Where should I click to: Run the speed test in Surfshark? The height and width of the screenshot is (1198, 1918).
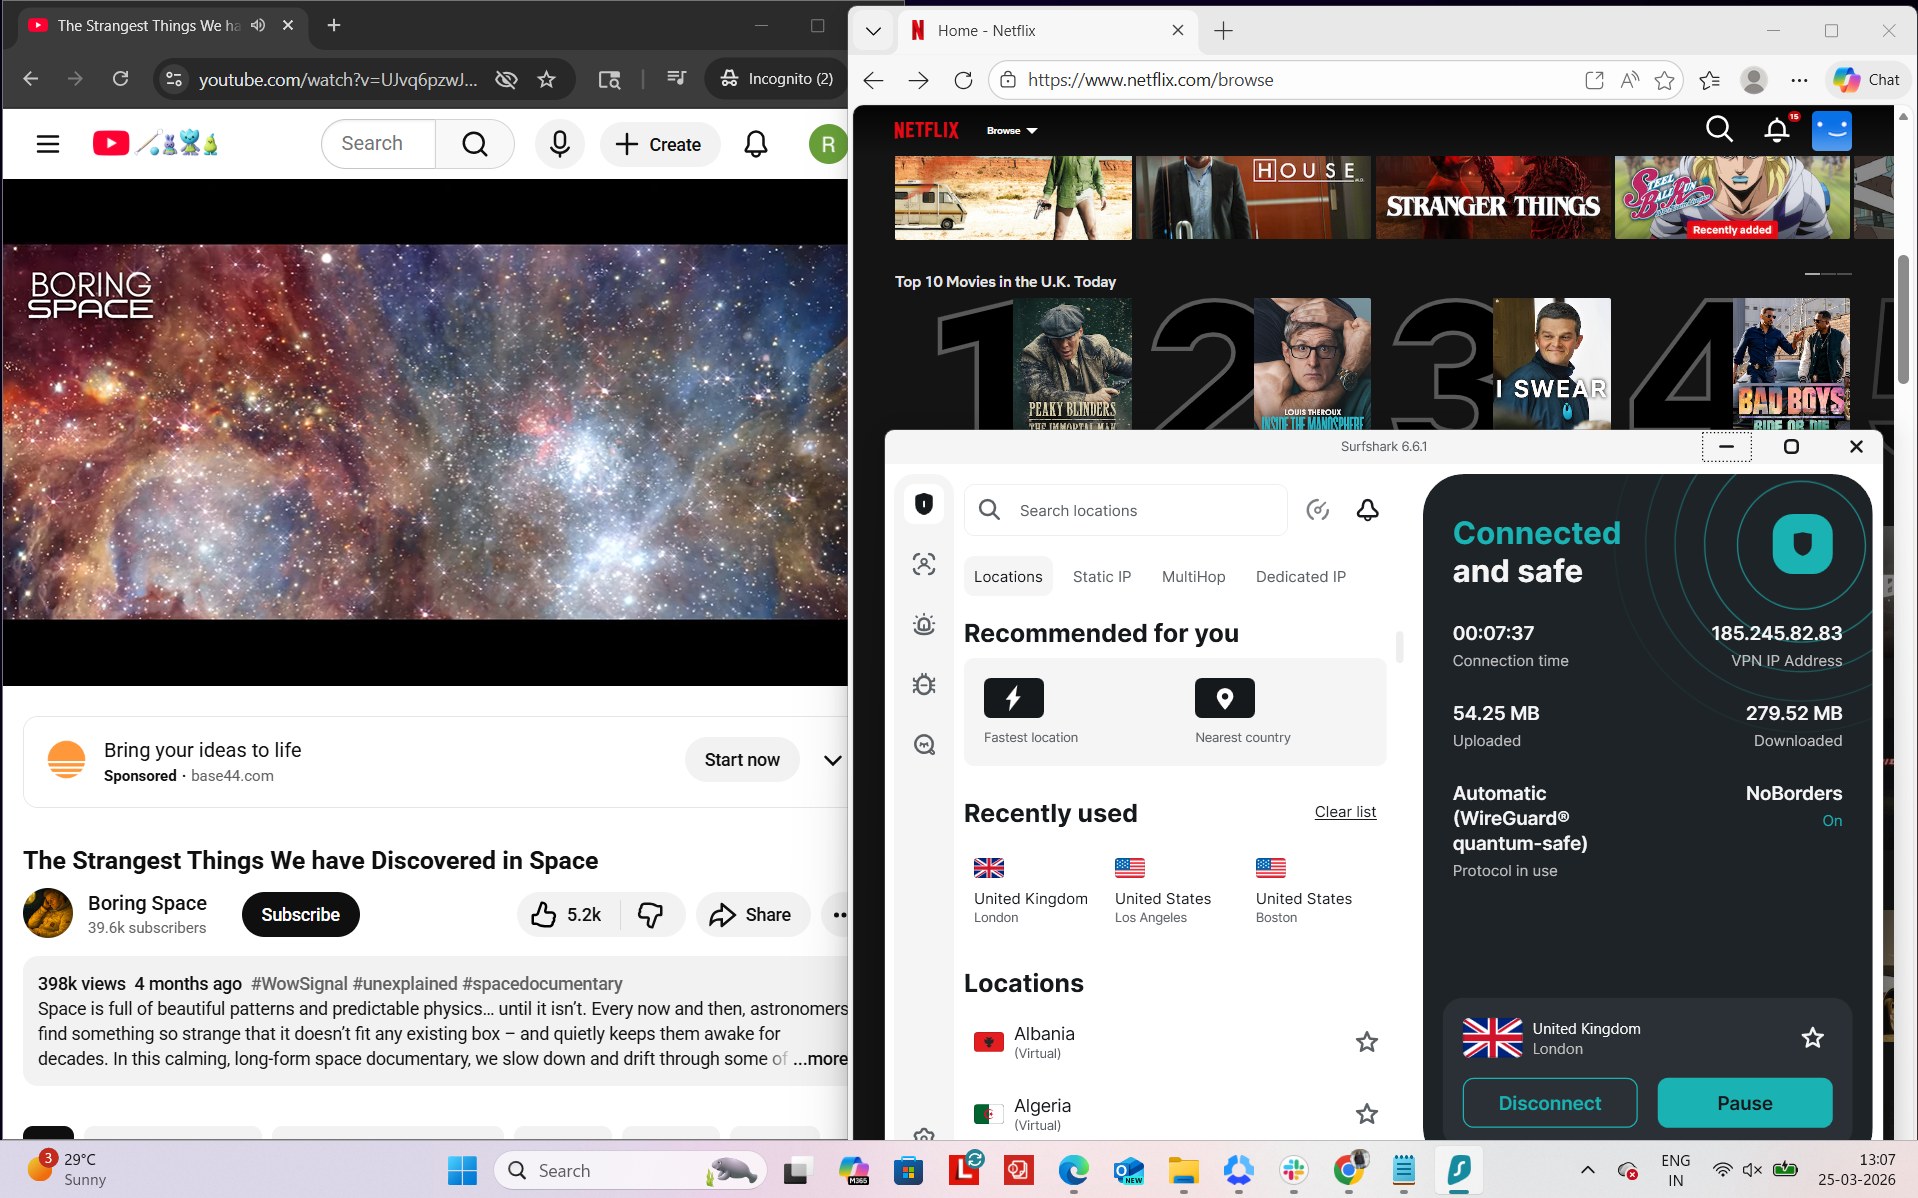click(1317, 510)
